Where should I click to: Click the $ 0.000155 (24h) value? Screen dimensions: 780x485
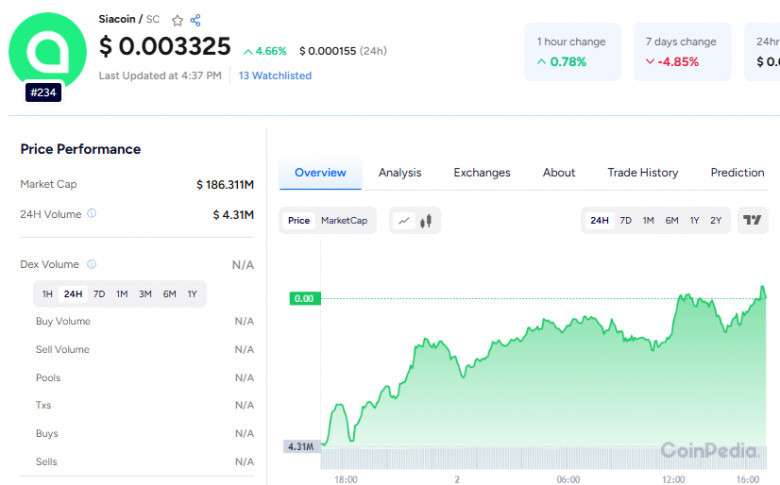tap(343, 51)
